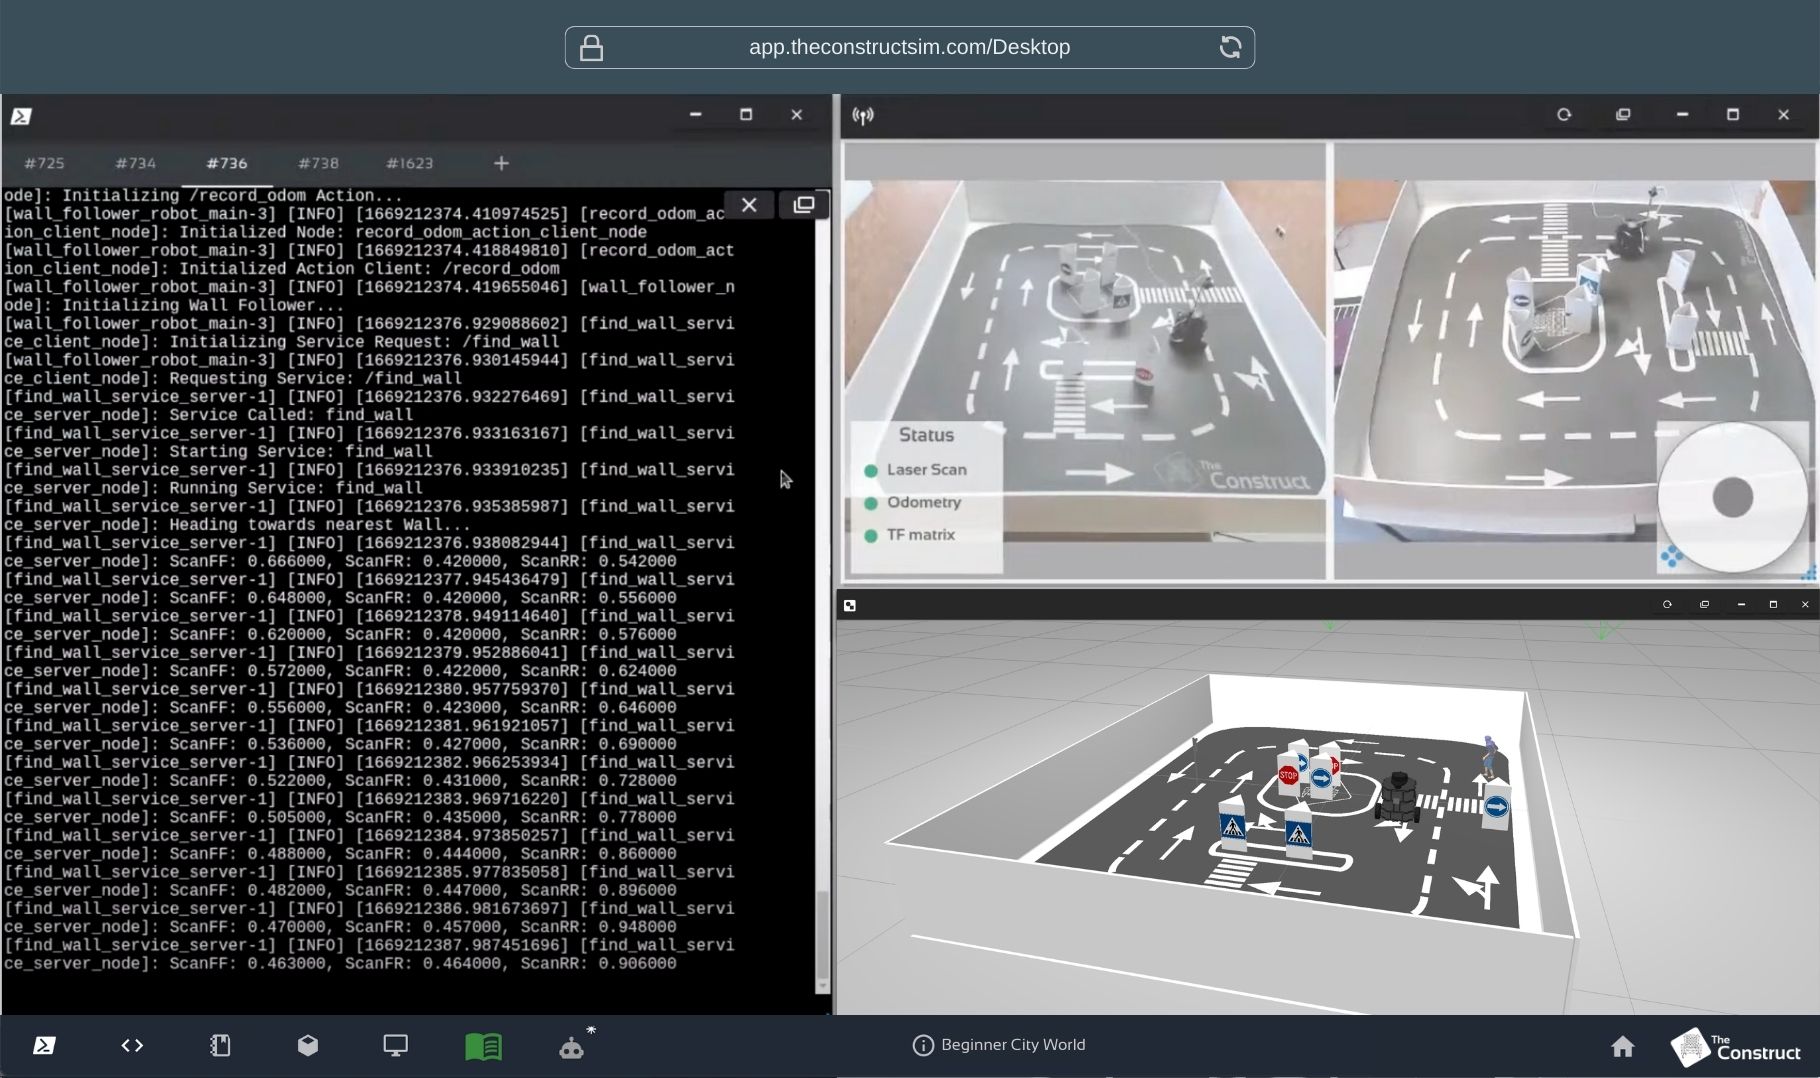Switch to terminal tab #738
This screenshot has width=1820, height=1078.
[x=318, y=163]
